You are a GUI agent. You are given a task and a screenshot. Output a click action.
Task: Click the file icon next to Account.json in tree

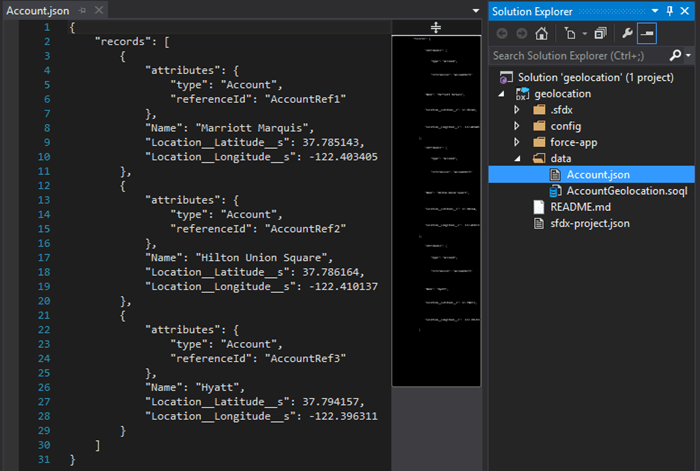tap(555, 175)
